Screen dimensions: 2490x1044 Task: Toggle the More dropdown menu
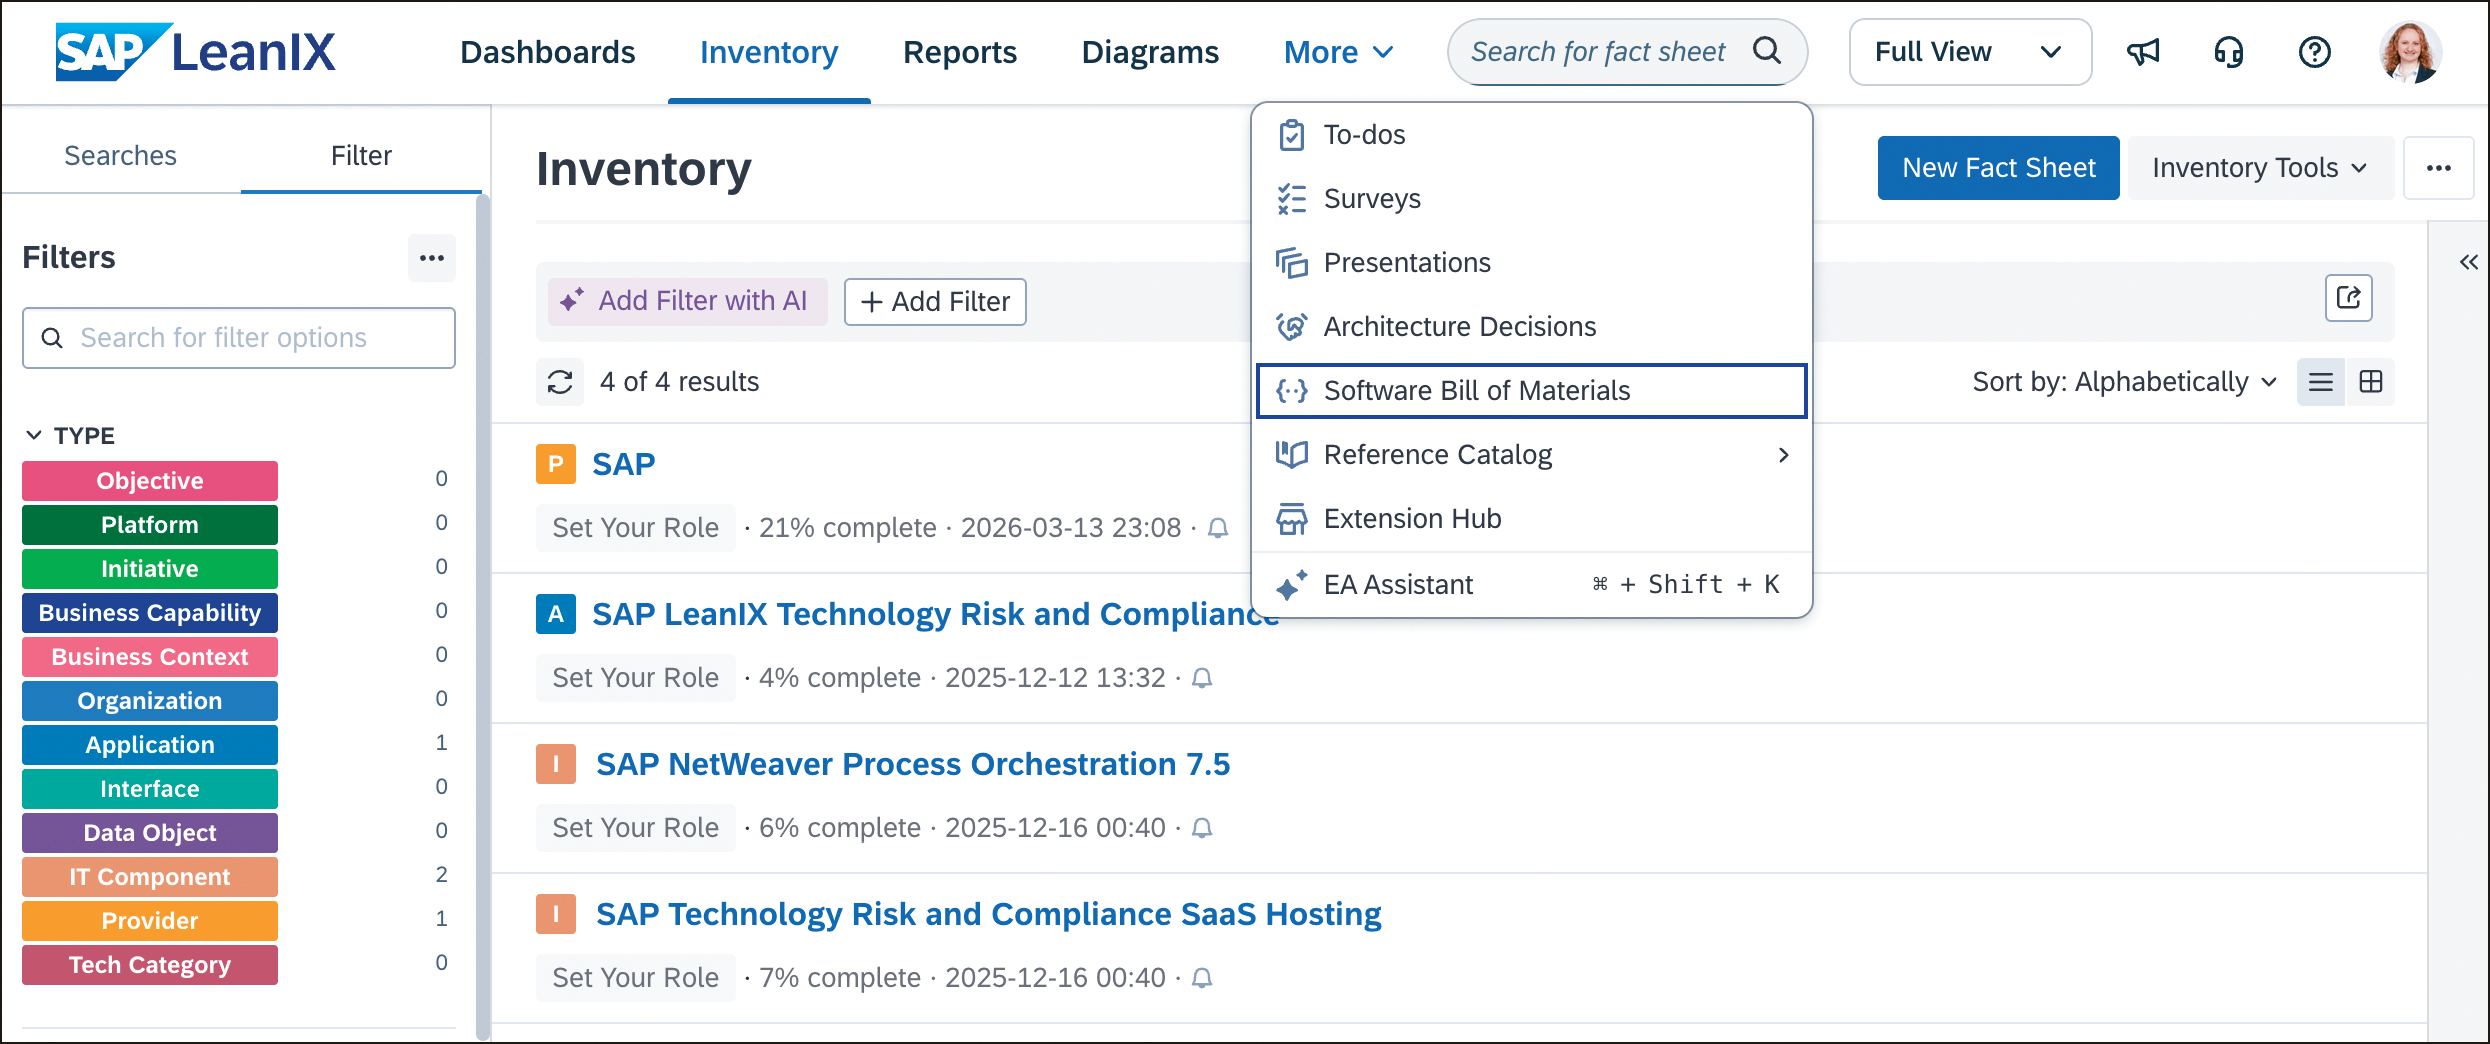(1338, 52)
